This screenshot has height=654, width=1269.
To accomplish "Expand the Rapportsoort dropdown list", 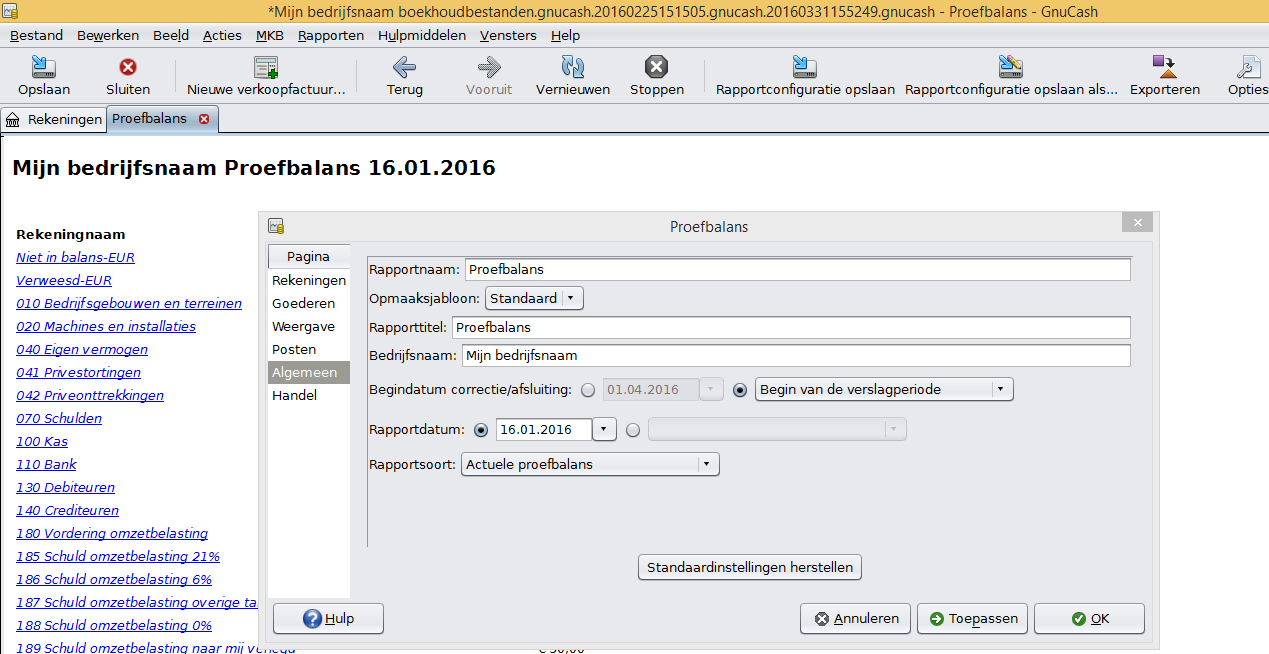I will pyautogui.click(x=590, y=464).
